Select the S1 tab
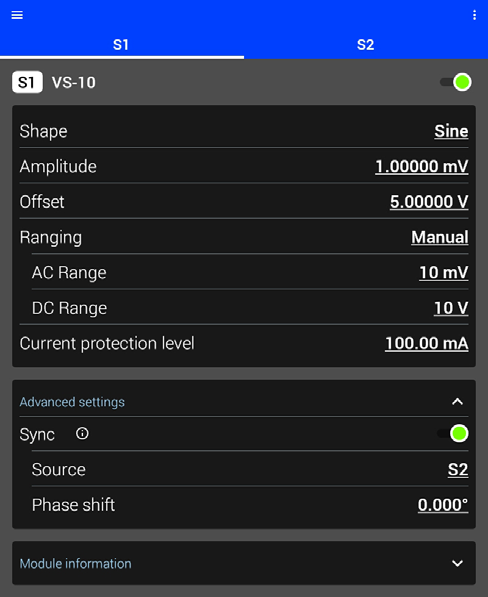Viewport: 488px width, 597px height. pos(122,45)
